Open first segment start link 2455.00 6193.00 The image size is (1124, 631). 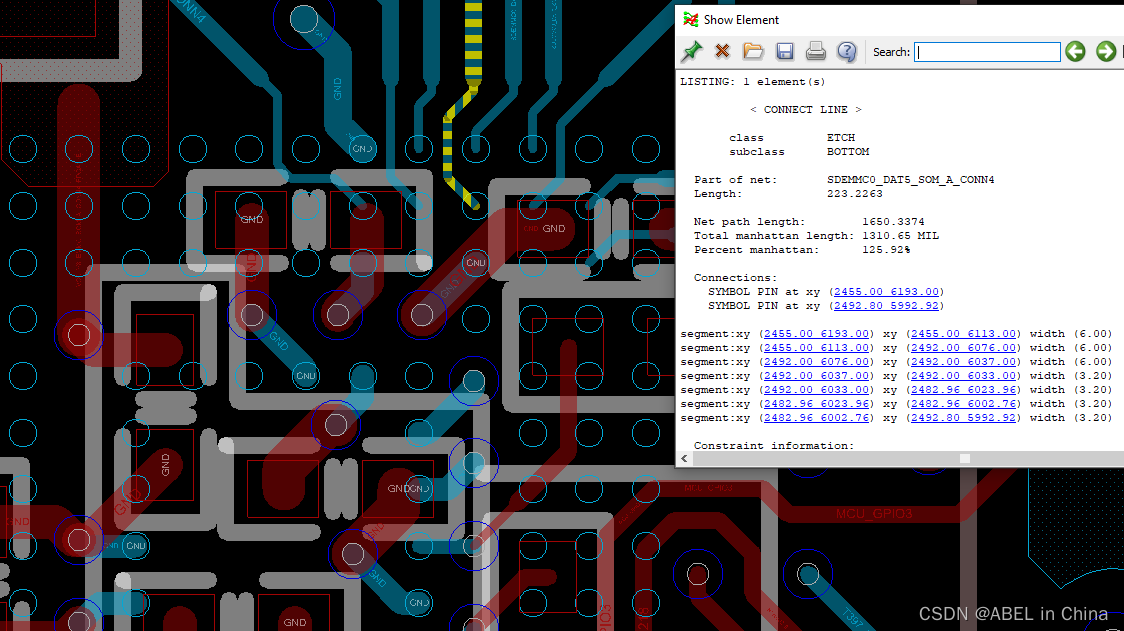point(816,334)
